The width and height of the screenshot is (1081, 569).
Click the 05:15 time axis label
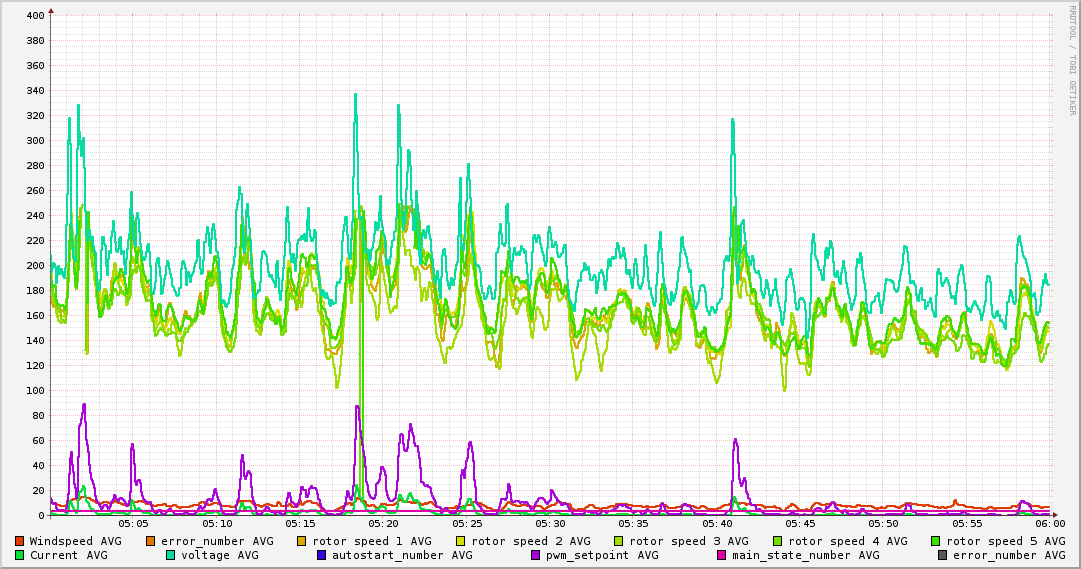pos(301,524)
